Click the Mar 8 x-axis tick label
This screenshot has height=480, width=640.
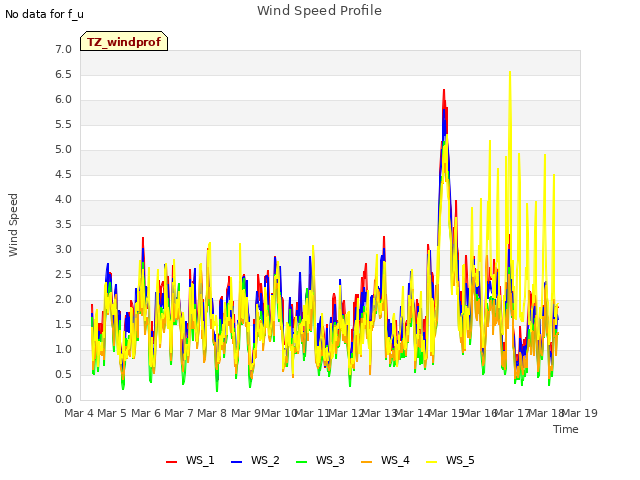pos(212,413)
